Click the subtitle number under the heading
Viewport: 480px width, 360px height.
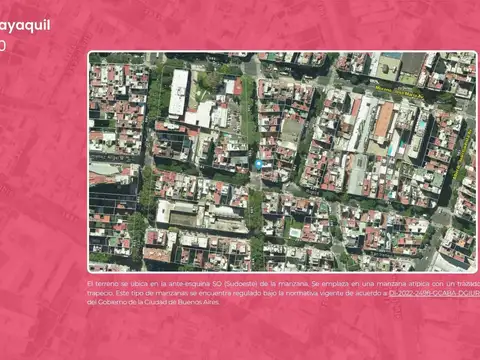[x=3, y=46]
